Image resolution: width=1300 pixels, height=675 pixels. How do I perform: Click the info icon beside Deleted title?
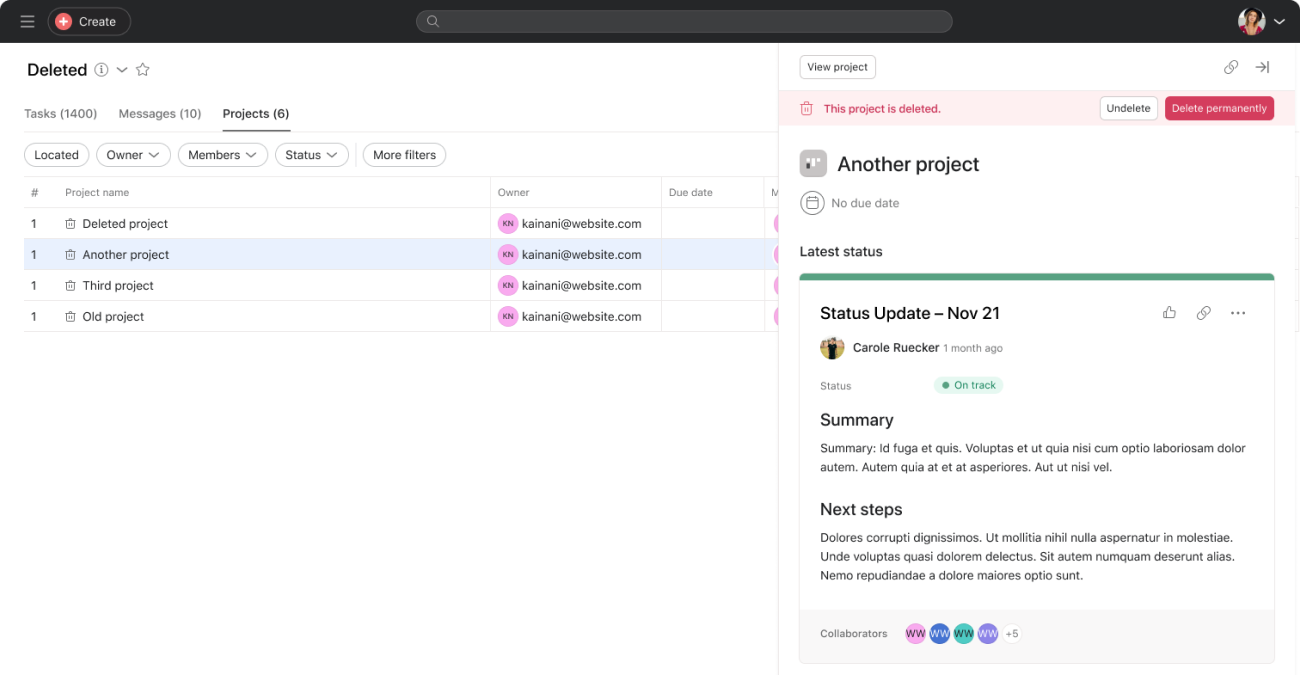point(101,70)
